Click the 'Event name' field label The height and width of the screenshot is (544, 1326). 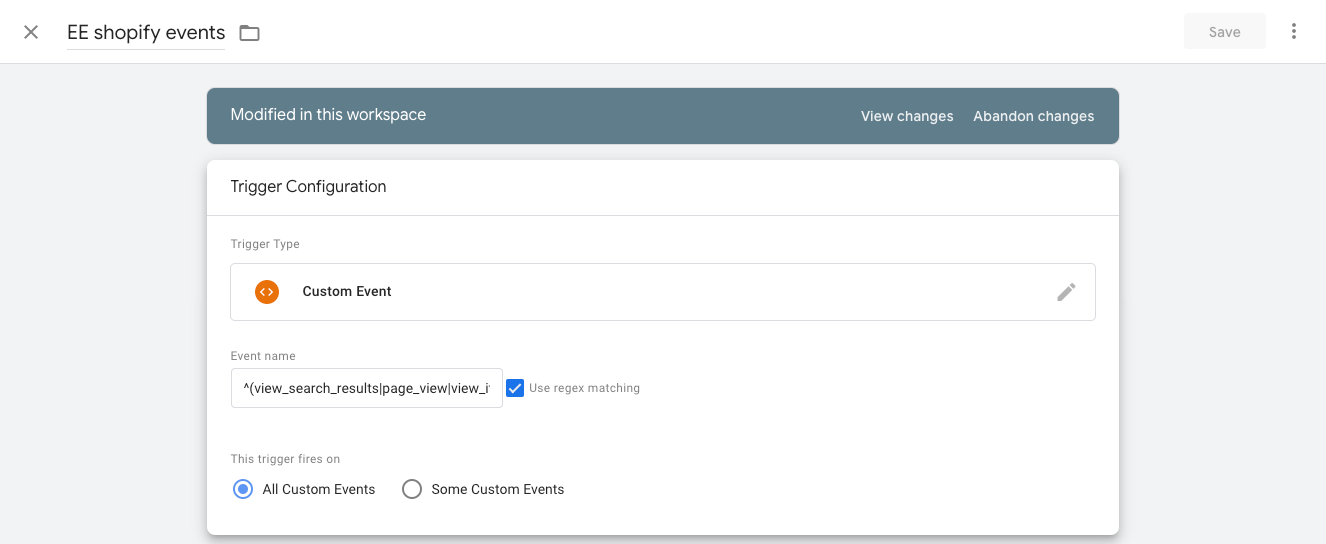pos(263,356)
